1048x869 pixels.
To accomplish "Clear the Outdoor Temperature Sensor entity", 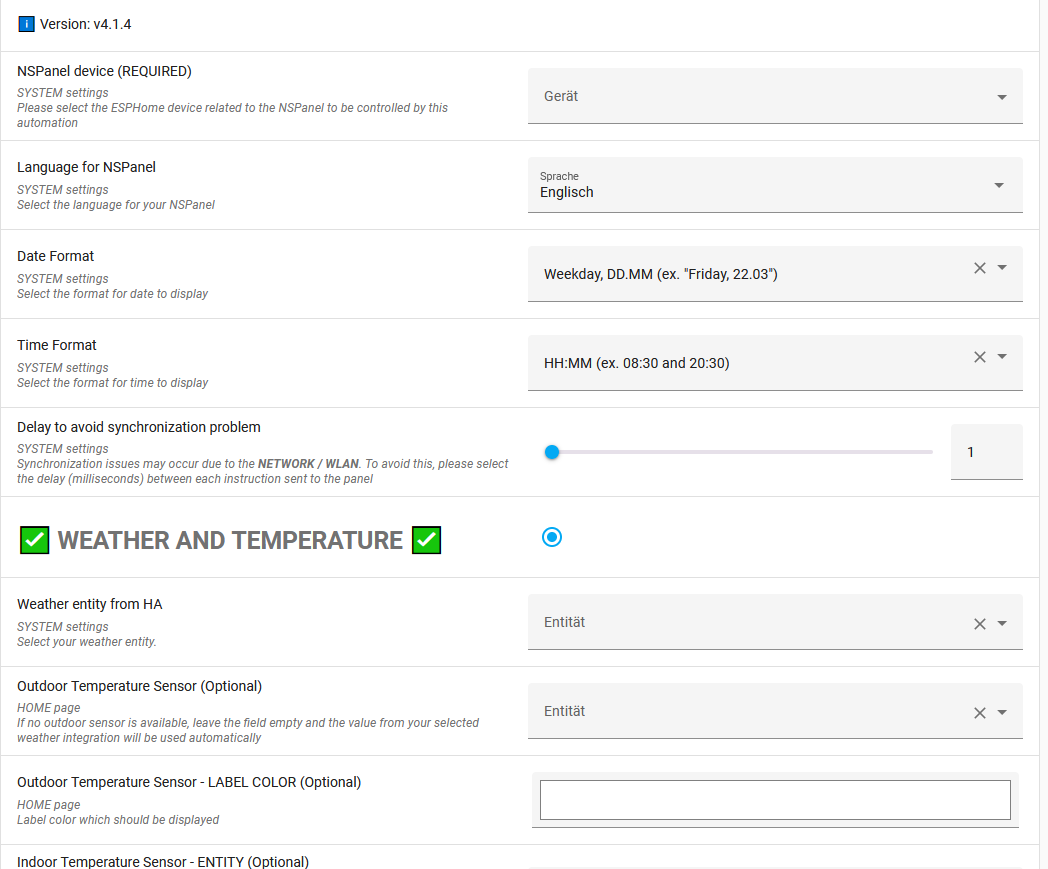I will click(980, 713).
